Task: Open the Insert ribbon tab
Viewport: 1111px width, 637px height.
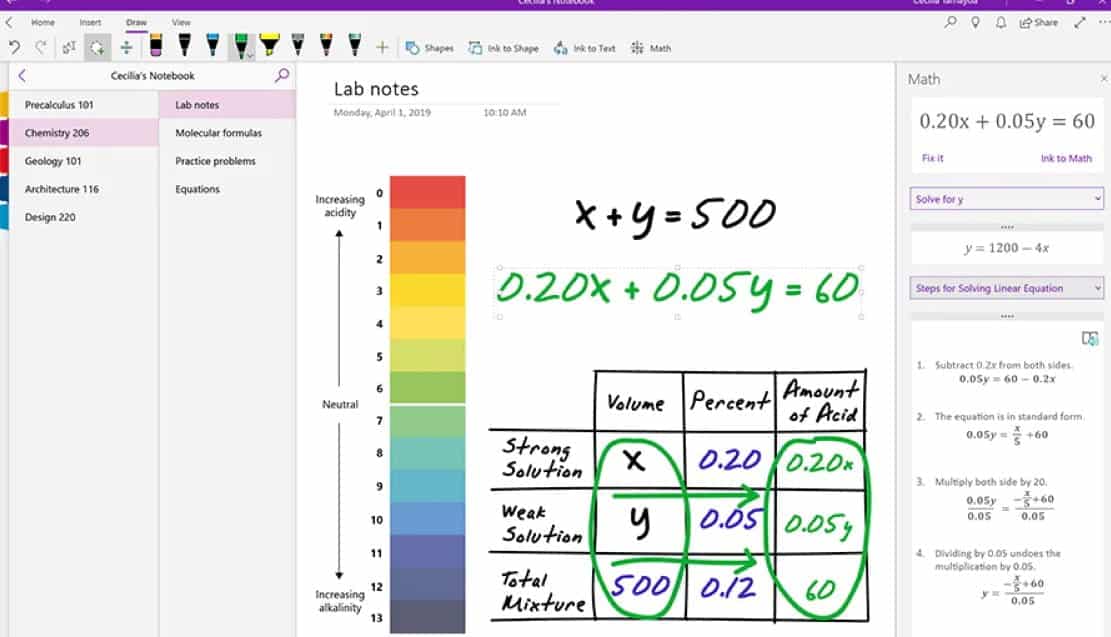Action: tap(90, 21)
